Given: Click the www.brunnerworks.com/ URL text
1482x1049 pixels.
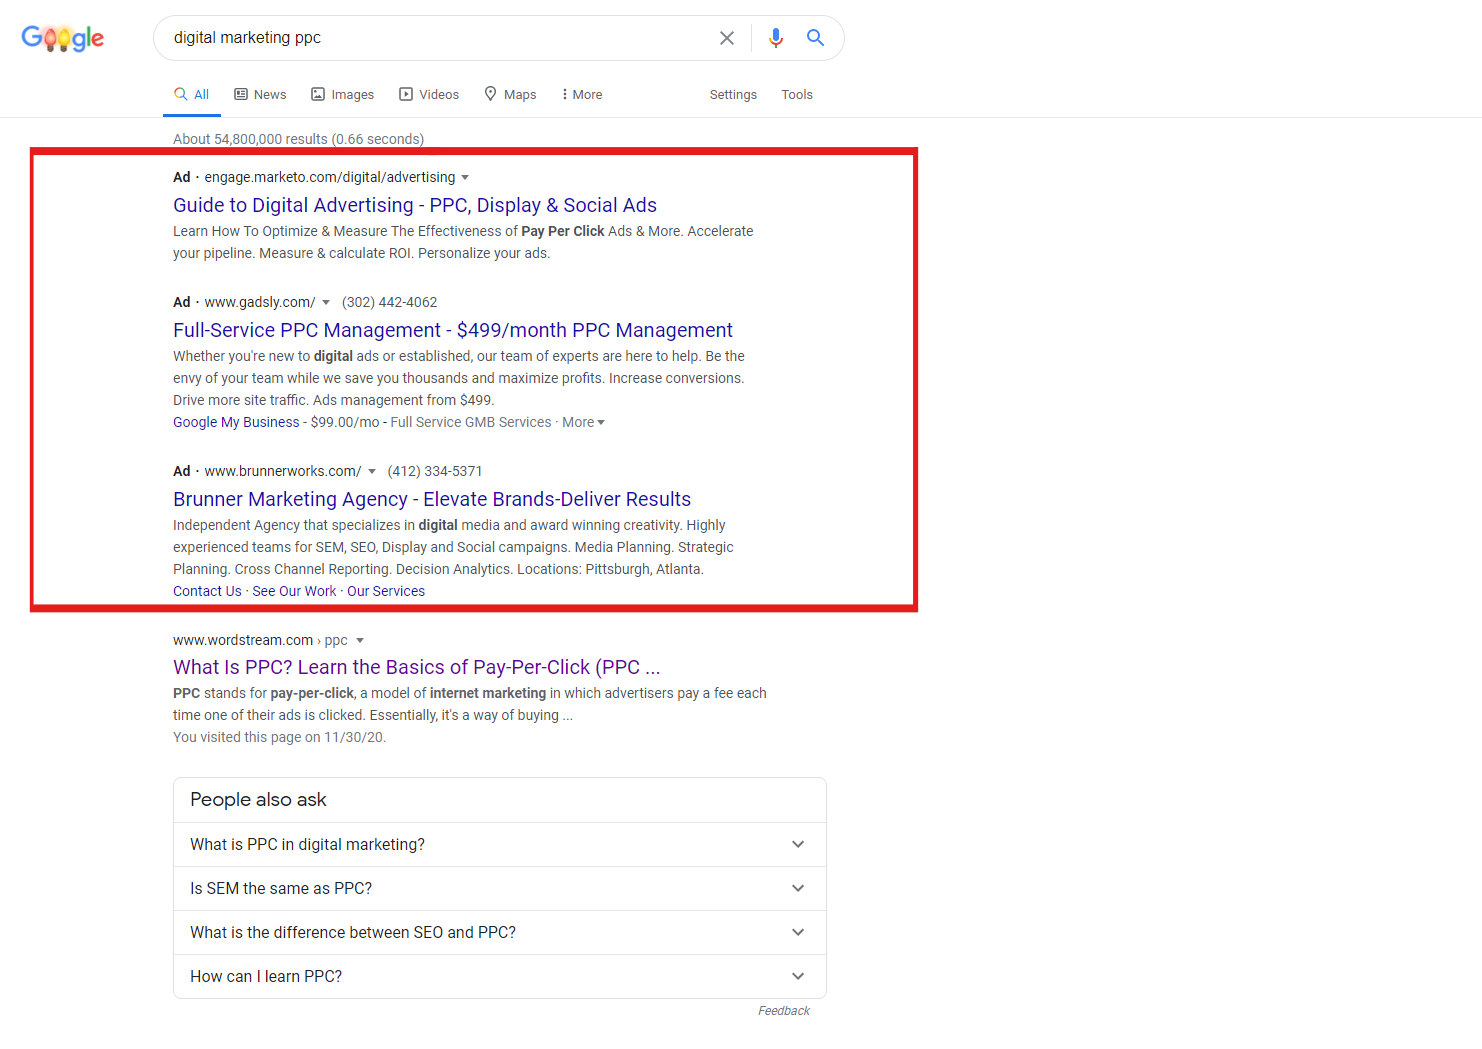Looking at the screenshot, I should (x=283, y=471).
